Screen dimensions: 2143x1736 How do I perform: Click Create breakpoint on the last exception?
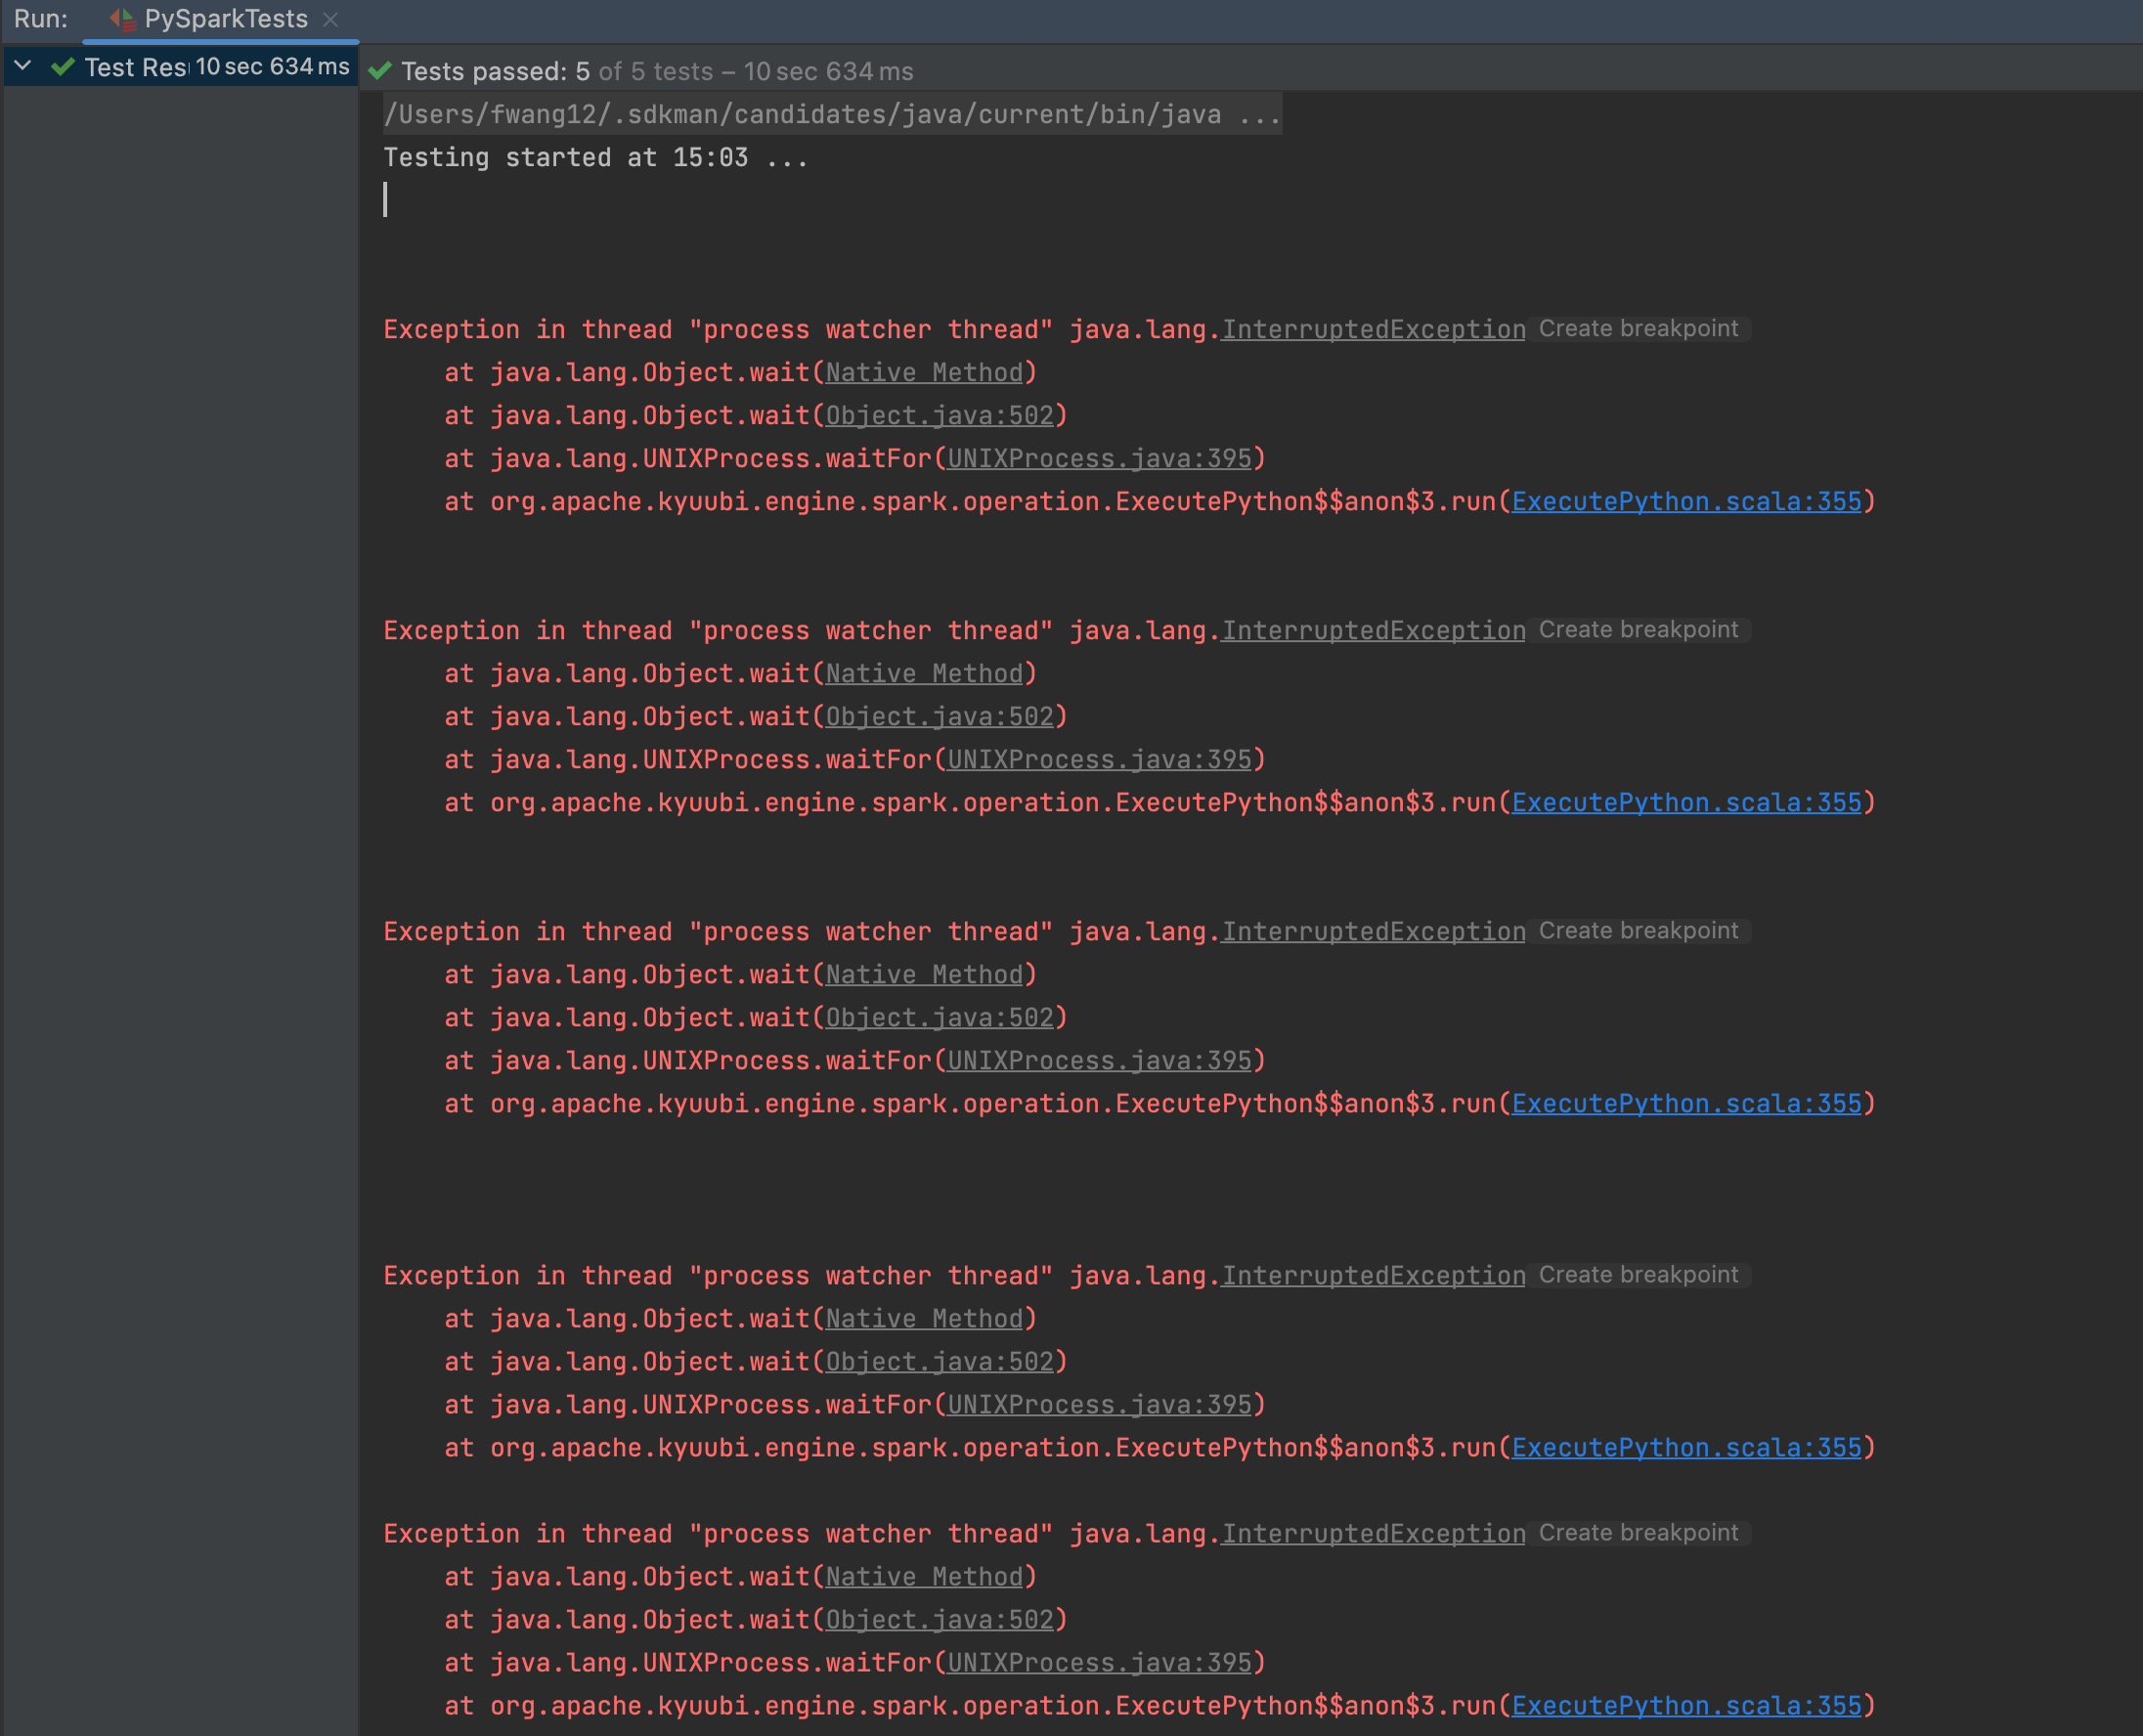click(x=1638, y=1533)
